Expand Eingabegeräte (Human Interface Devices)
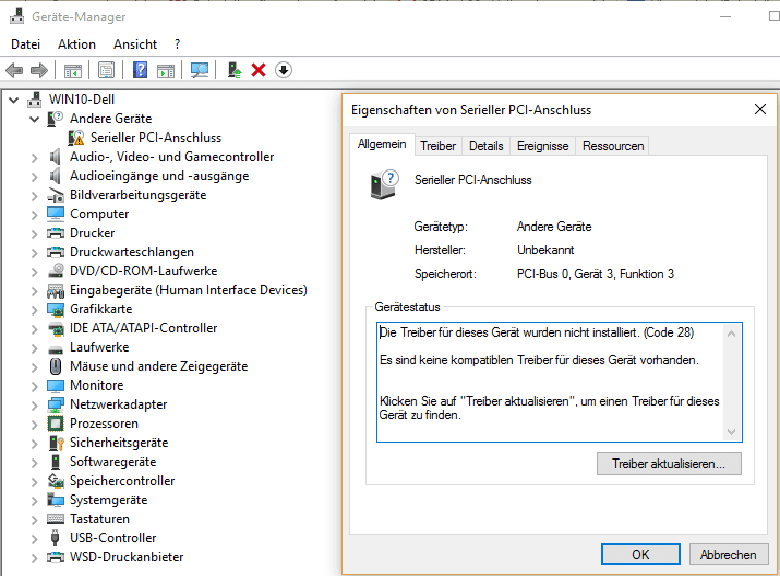 (34, 291)
